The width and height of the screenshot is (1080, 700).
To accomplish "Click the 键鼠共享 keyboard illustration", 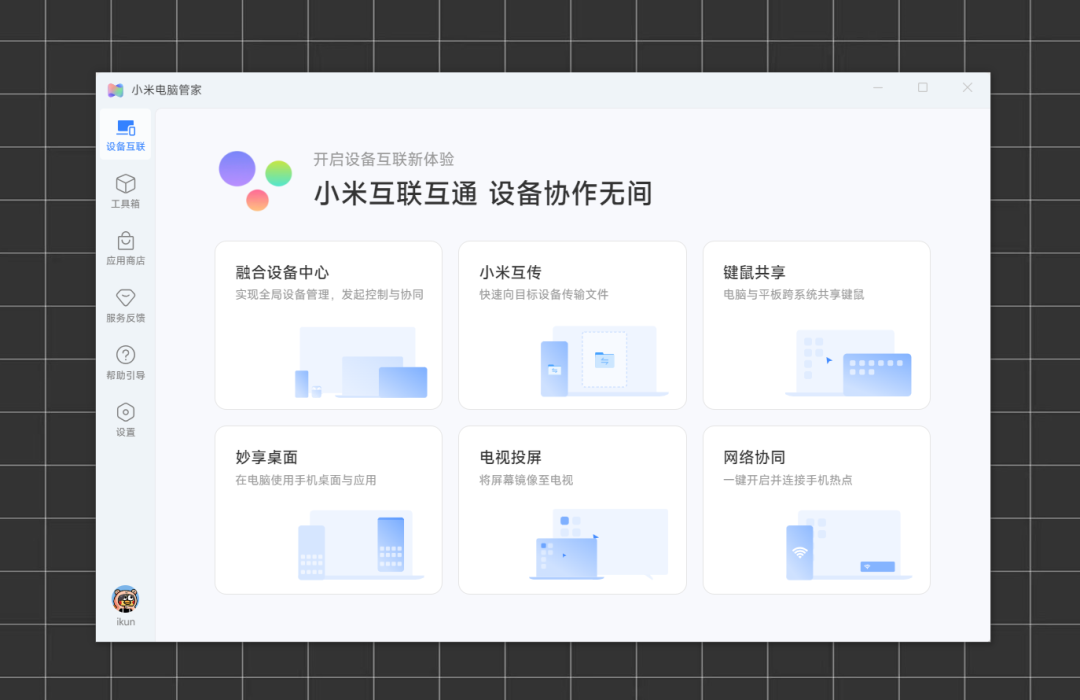I will [849, 363].
